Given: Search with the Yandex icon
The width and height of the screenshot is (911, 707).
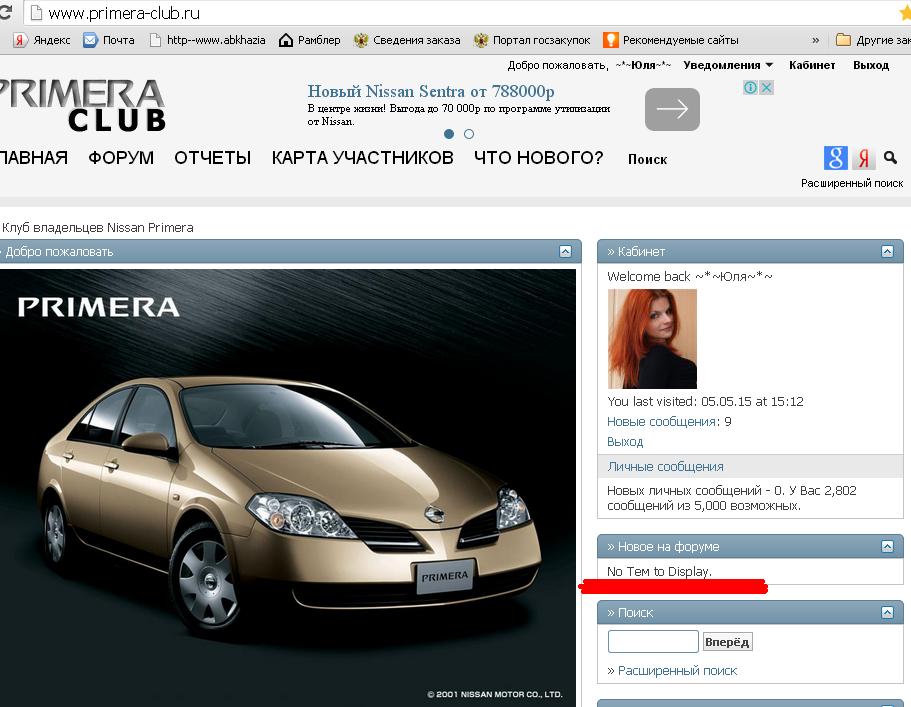Looking at the screenshot, I should point(863,158).
